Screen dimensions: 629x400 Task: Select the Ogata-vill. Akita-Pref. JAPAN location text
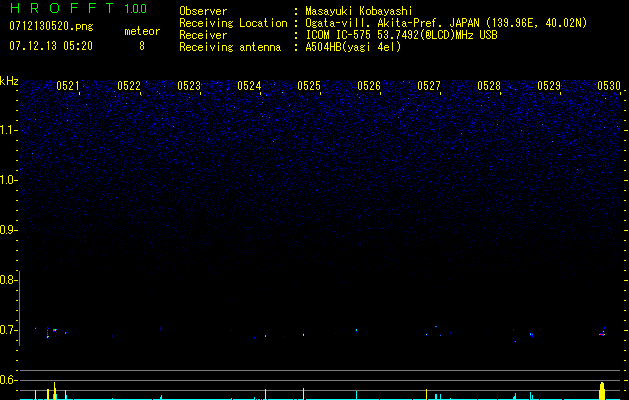(446, 23)
